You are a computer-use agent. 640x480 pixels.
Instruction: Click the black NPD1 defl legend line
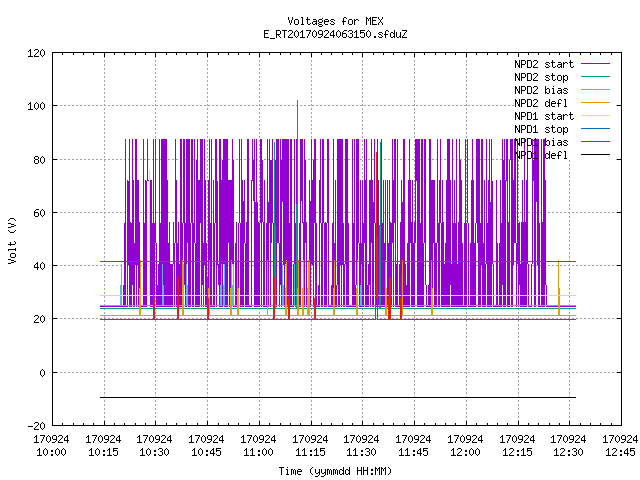point(596,155)
